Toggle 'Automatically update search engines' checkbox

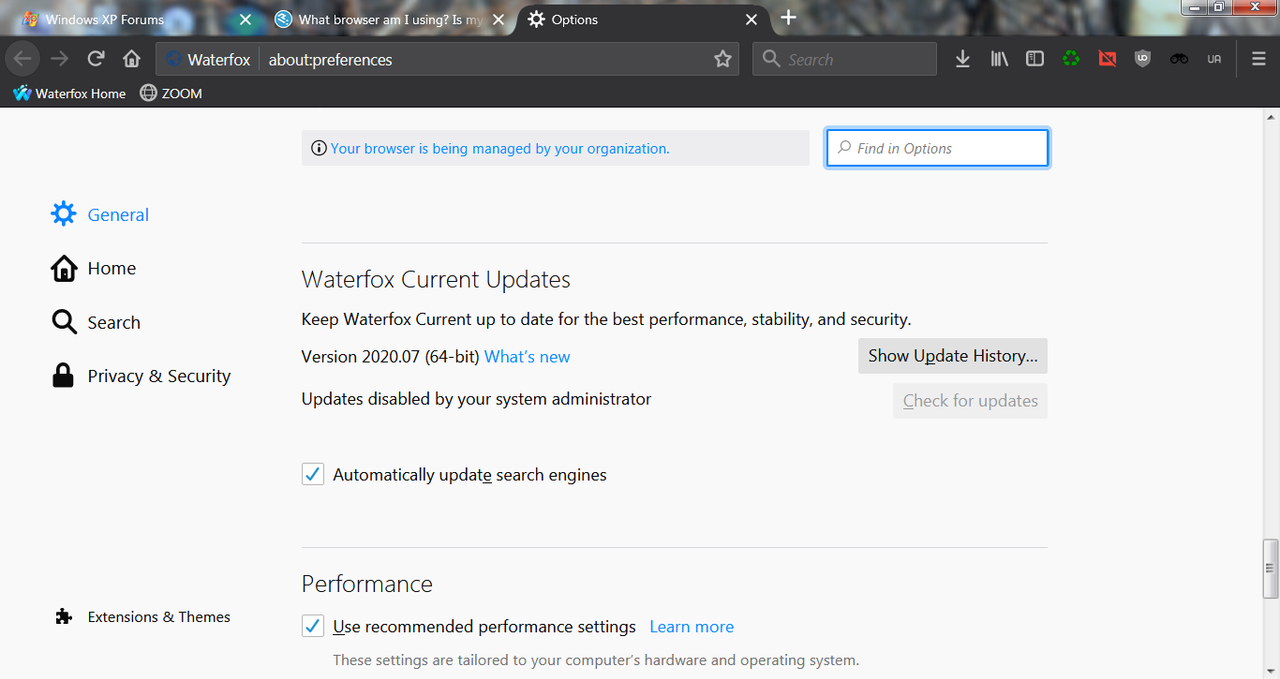click(x=313, y=474)
